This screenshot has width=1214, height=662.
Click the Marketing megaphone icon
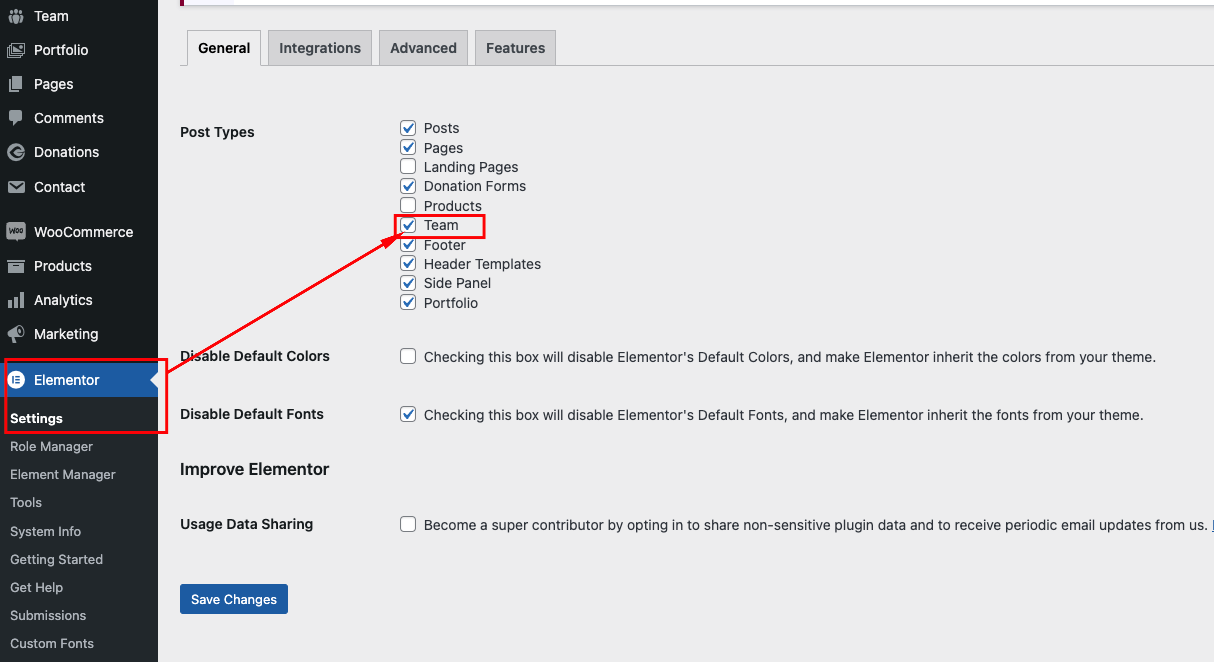(16, 334)
